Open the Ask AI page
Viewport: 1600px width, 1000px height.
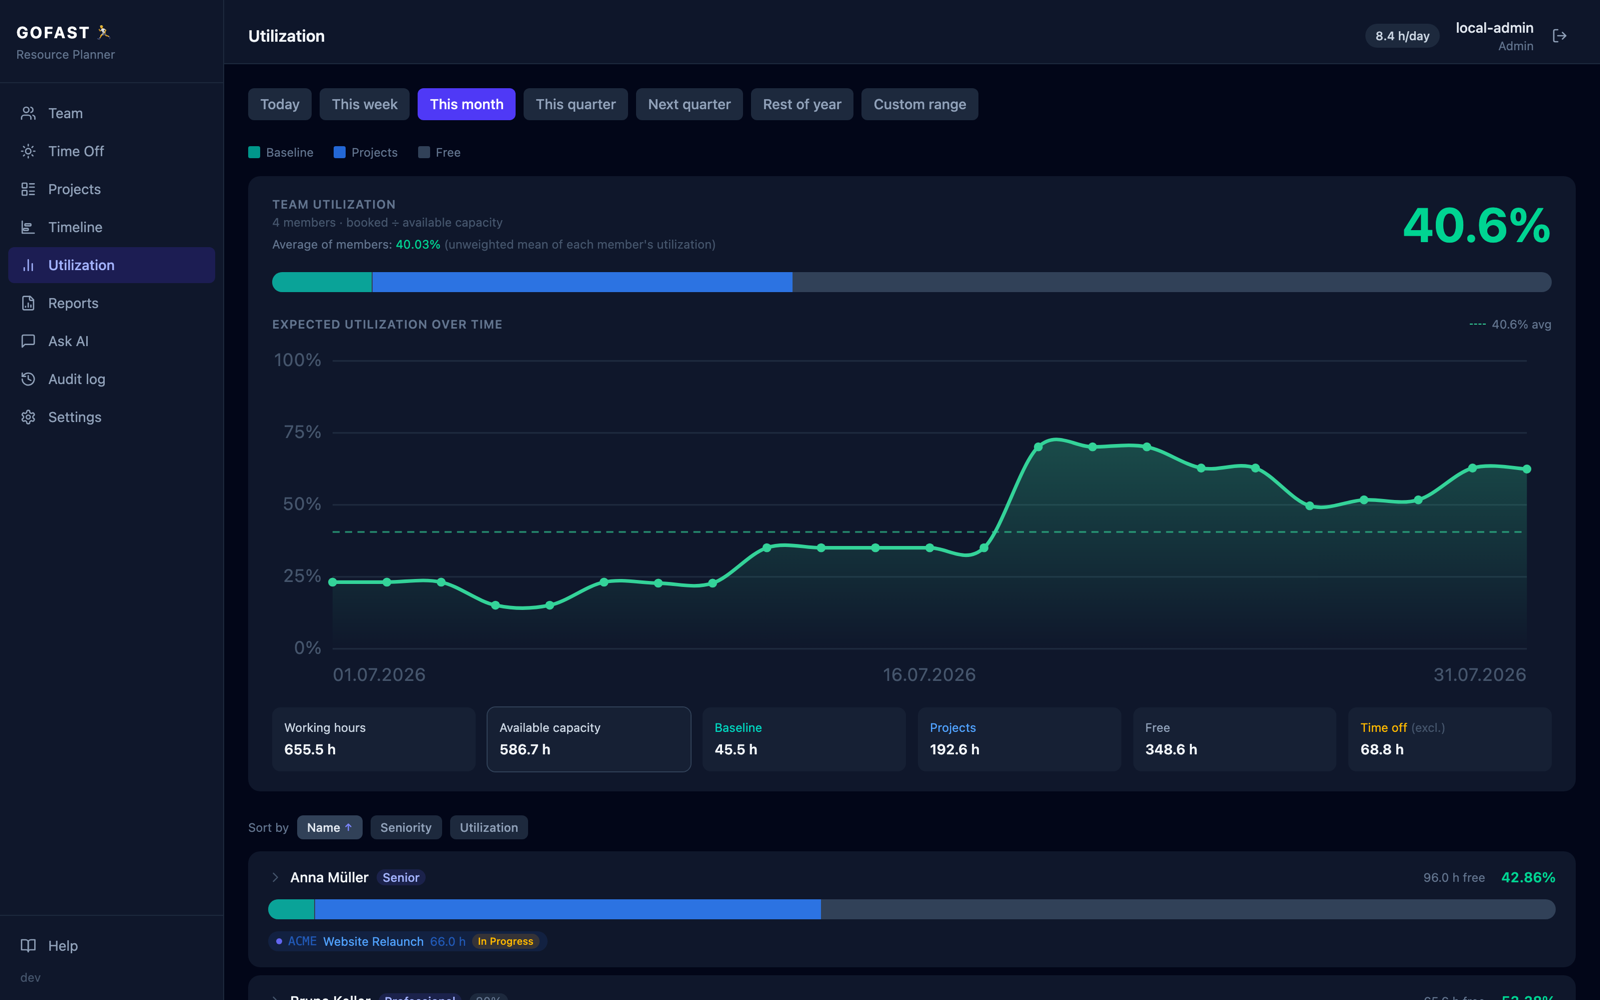pos(112,341)
